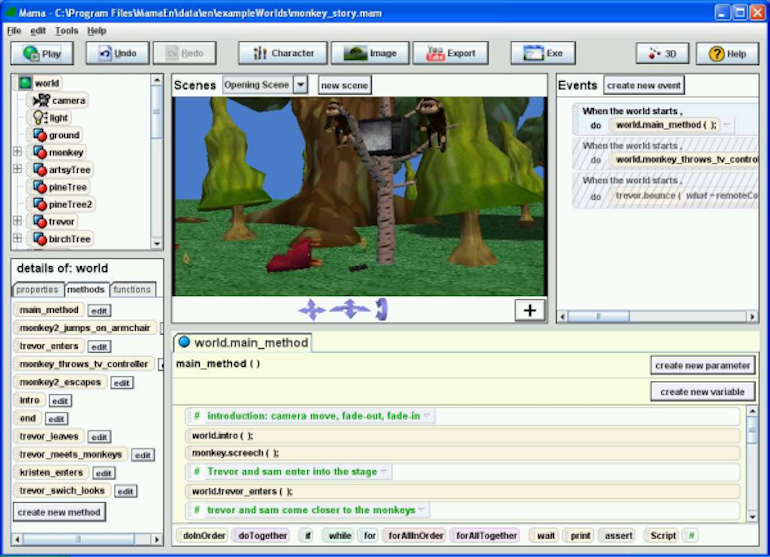Click create new method button
The image size is (770, 557).
pos(59,512)
